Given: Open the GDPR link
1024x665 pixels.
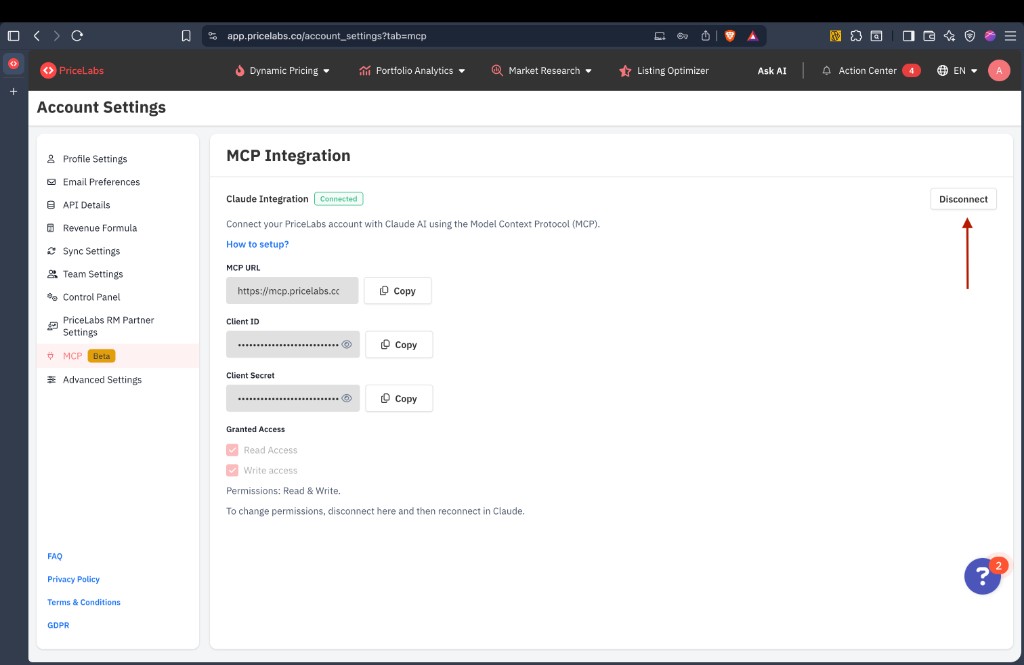Looking at the screenshot, I should coord(58,625).
